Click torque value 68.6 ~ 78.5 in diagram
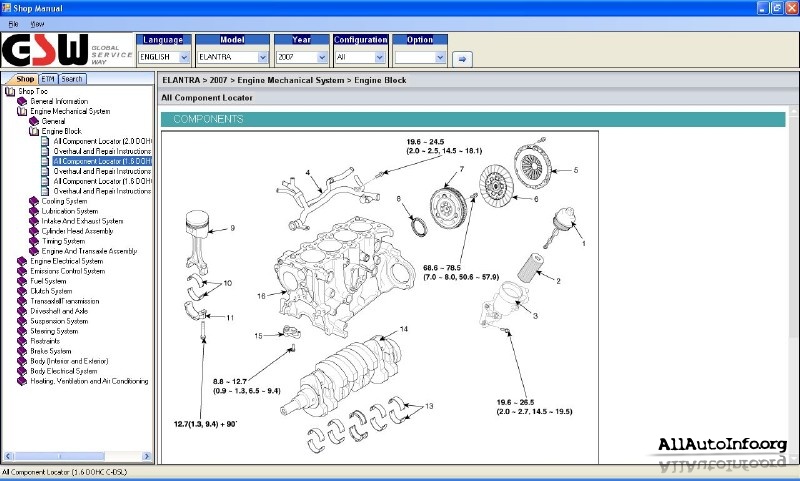Viewport: 800px width, 481px height. [x=442, y=268]
